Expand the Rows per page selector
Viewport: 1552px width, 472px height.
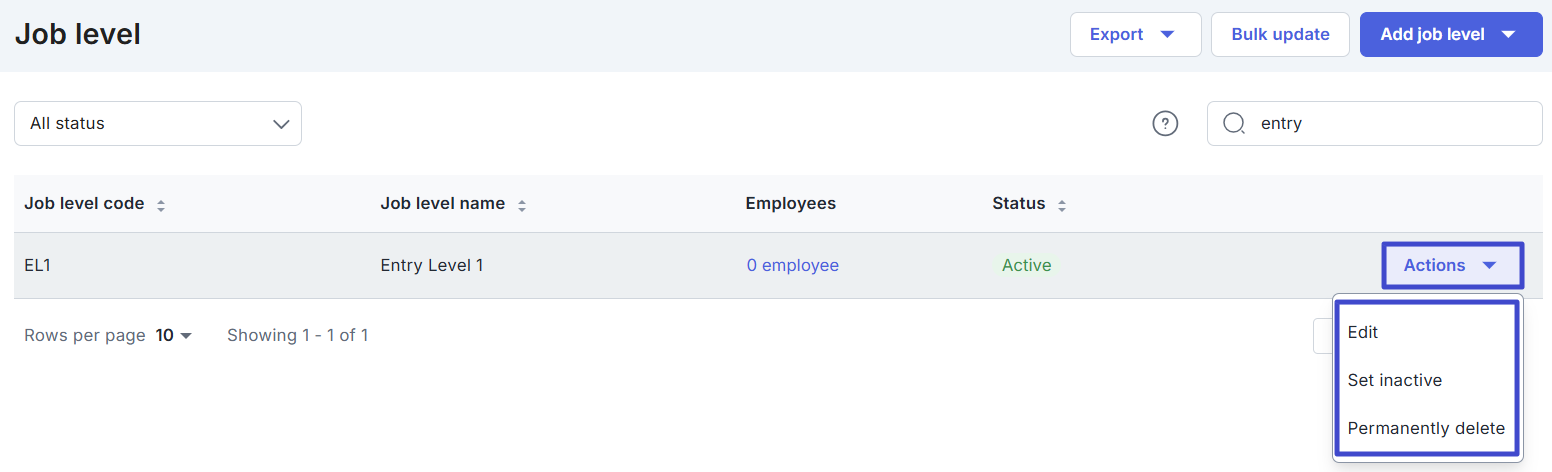pos(174,336)
